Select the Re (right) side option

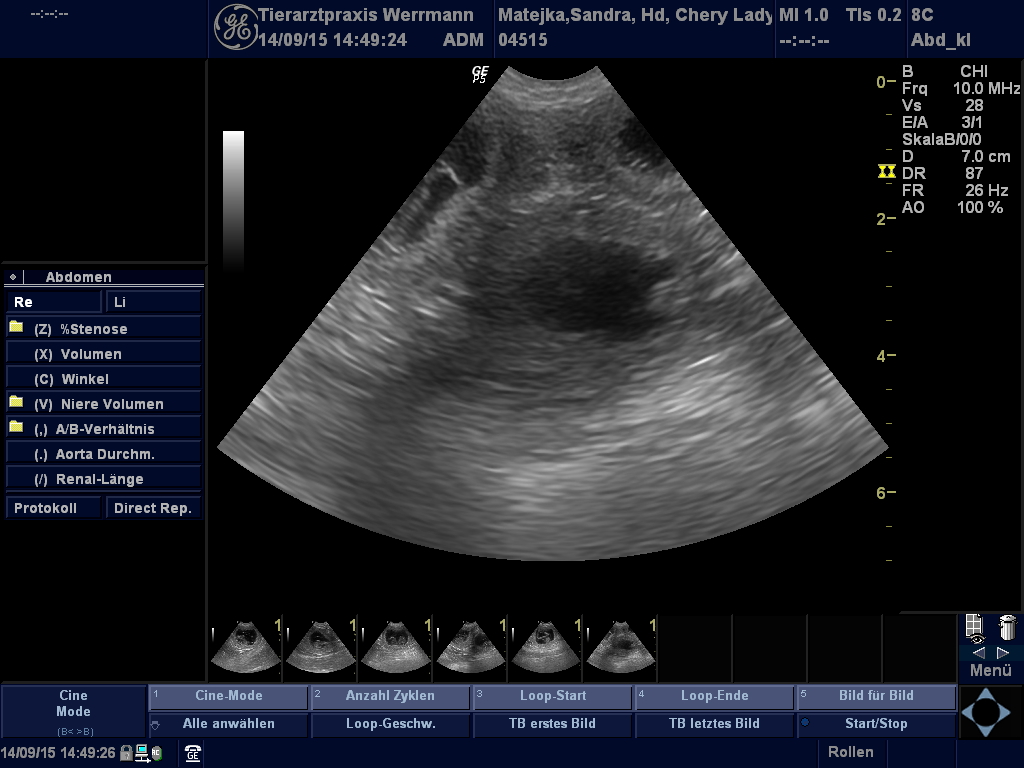point(54,302)
